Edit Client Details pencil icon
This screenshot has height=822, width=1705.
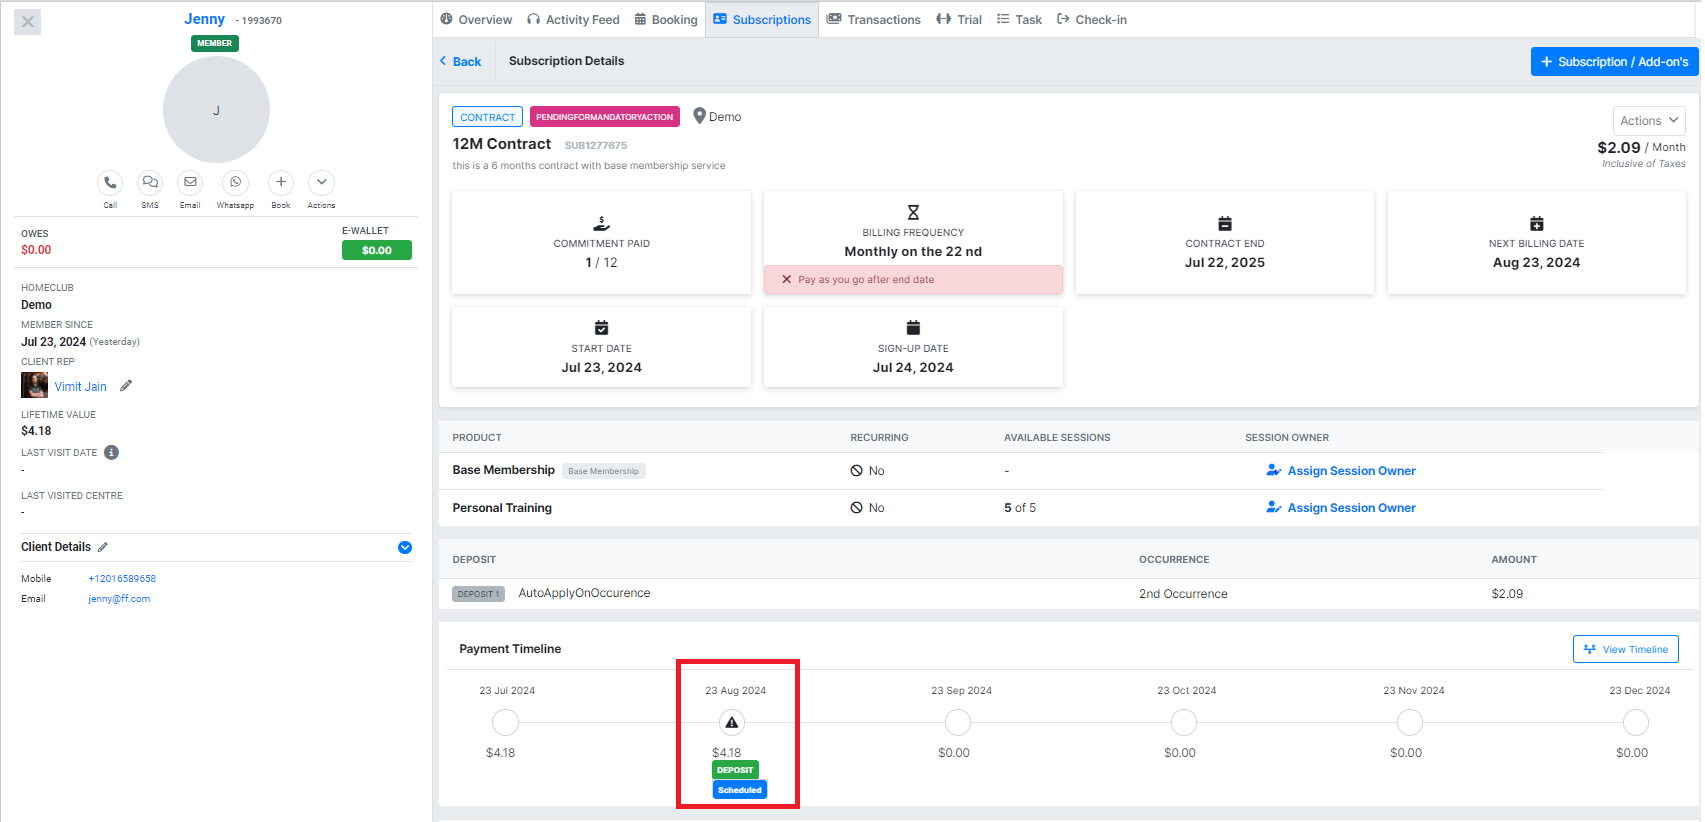point(103,547)
